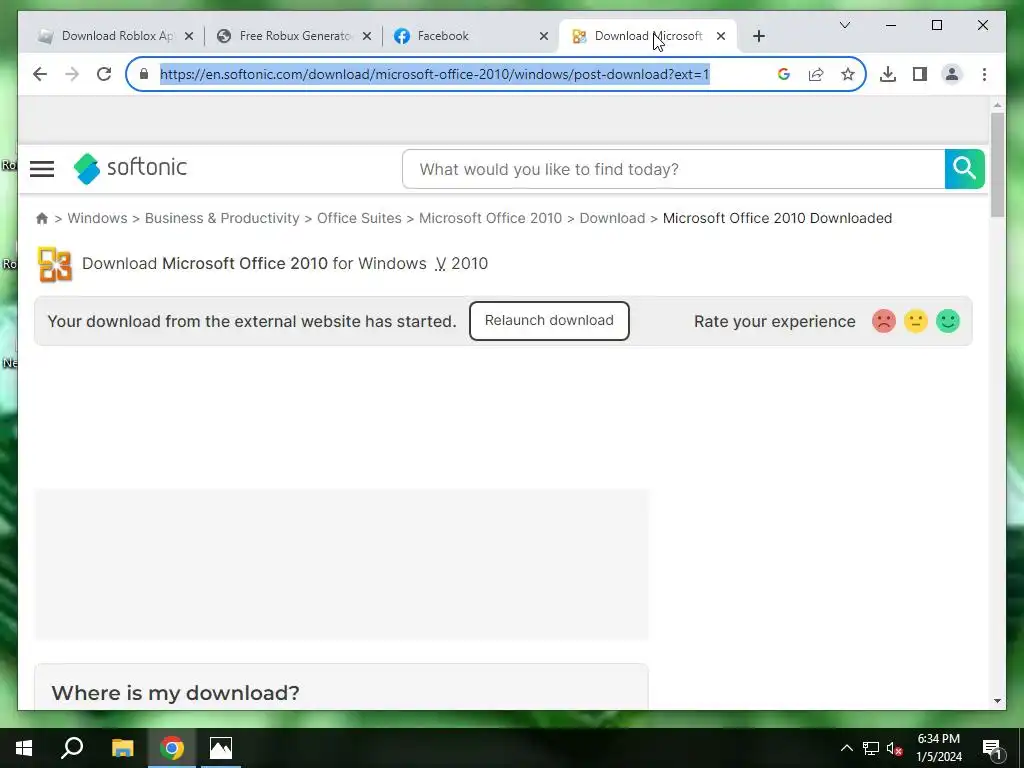Rate experience with yellow neutral face
This screenshot has width=1024, height=768.
[x=916, y=321]
